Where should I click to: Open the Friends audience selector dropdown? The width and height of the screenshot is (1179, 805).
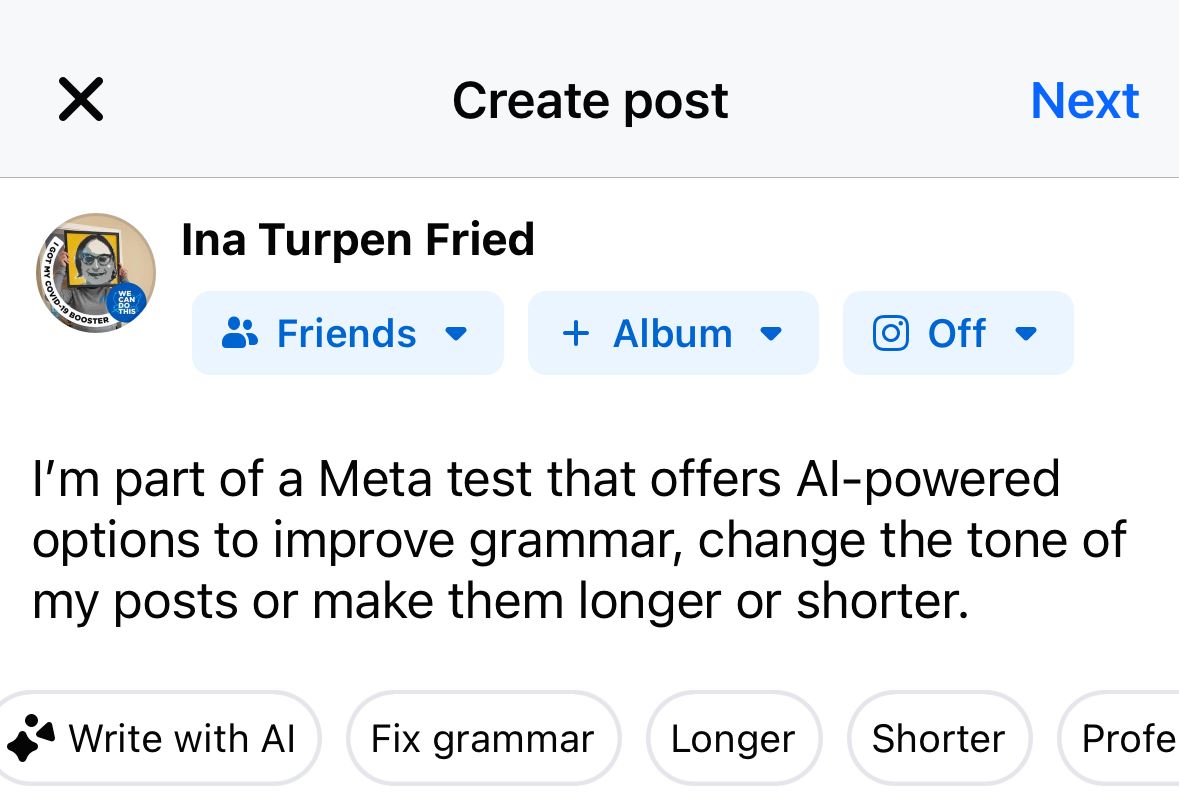tap(456, 334)
